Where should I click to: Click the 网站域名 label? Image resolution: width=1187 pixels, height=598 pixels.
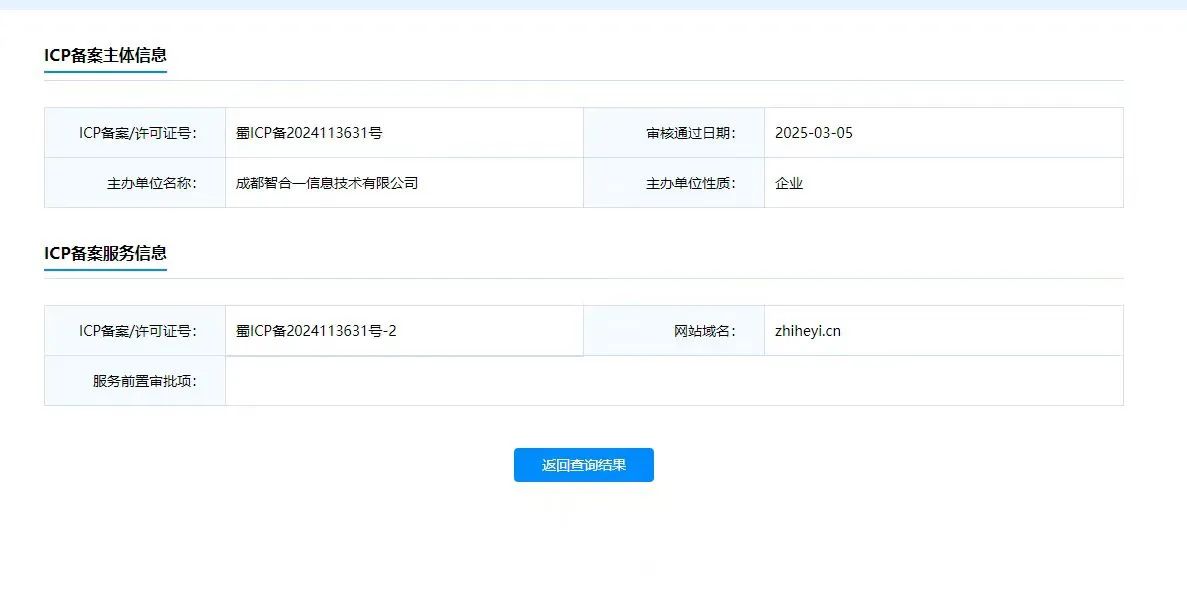[705, 332]
